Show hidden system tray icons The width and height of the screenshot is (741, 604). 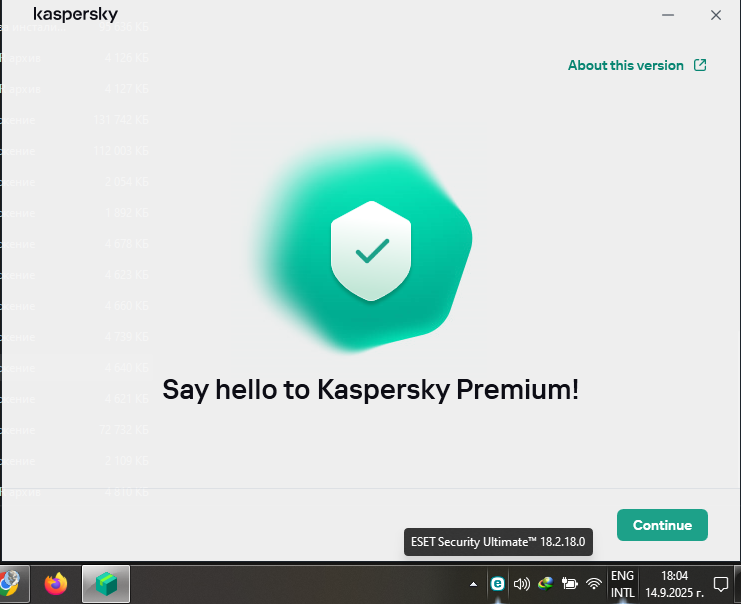click(x=473, y=584)
